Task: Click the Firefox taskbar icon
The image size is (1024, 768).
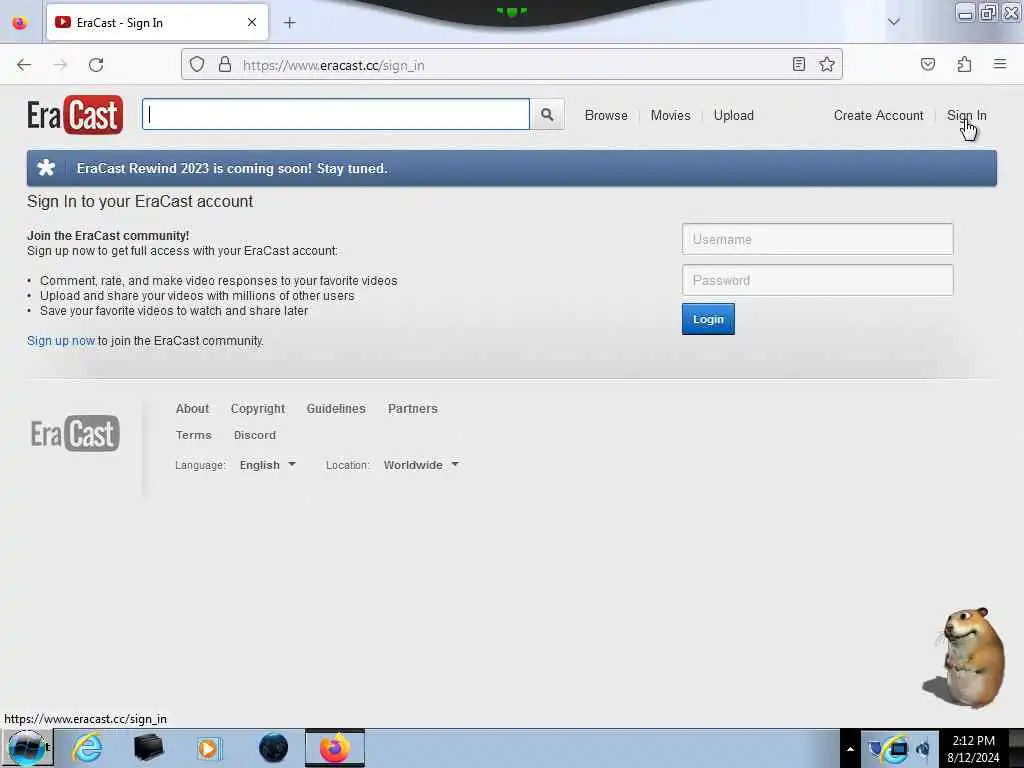Action: (335, 748)
